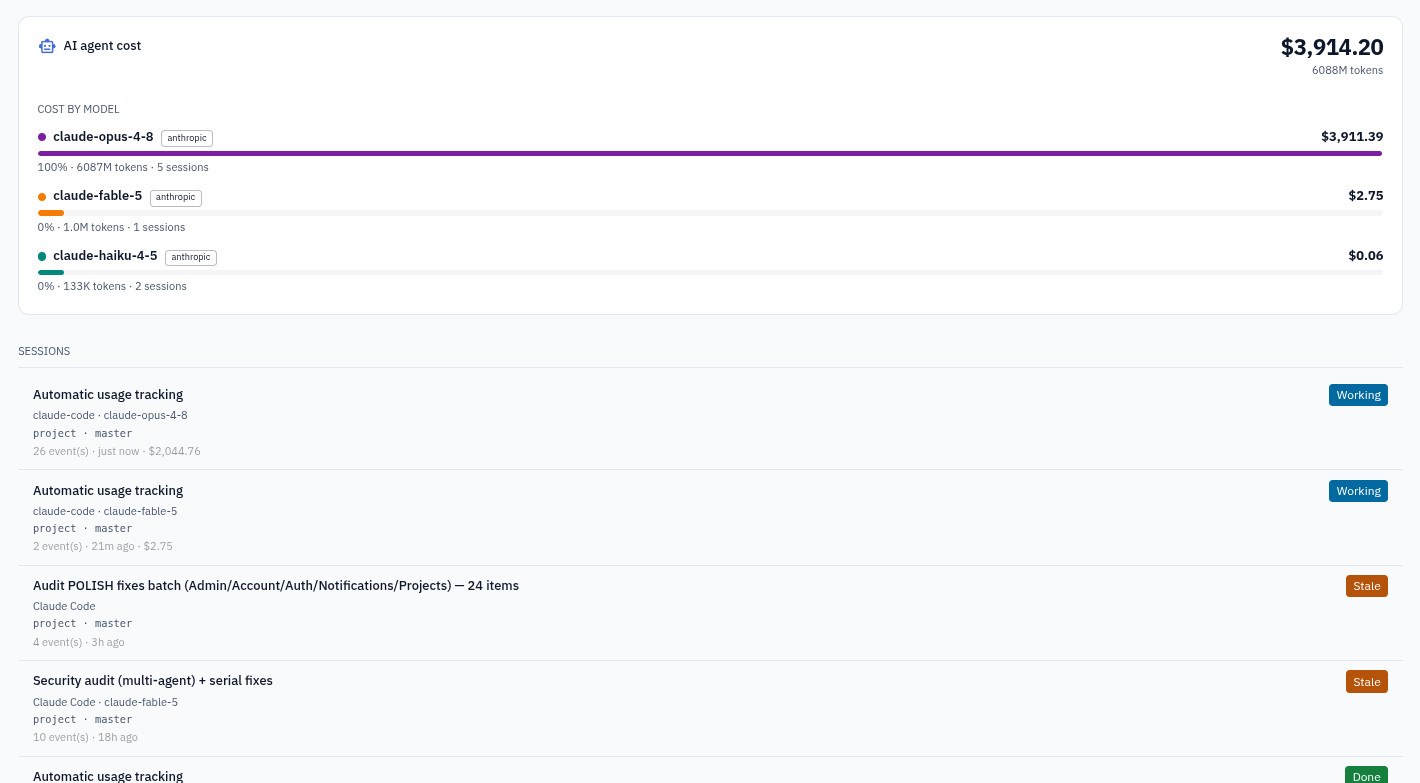1420x783 pixels.
Task: Open Automatic usage tracking session using claude-opus-4-8
Action: tap(710, 420)
